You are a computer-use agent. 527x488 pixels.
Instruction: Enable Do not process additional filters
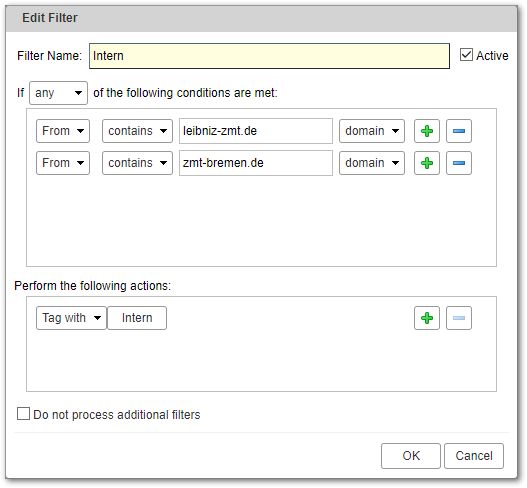tap(23, 414)
